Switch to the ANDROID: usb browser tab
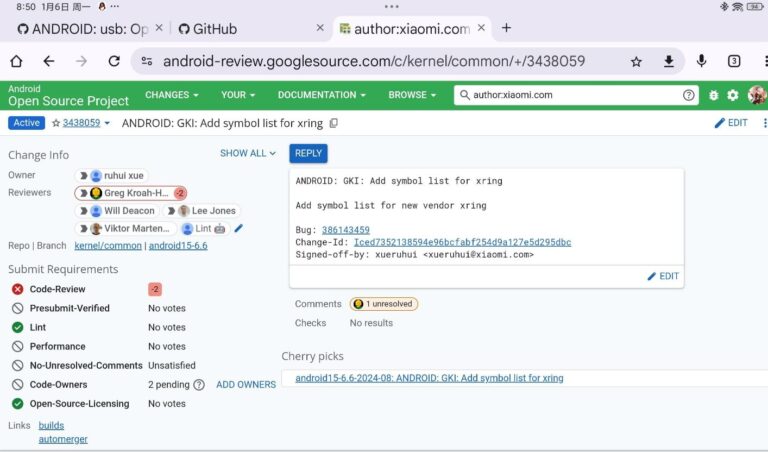Screen dimensions: 768x452 80,28
